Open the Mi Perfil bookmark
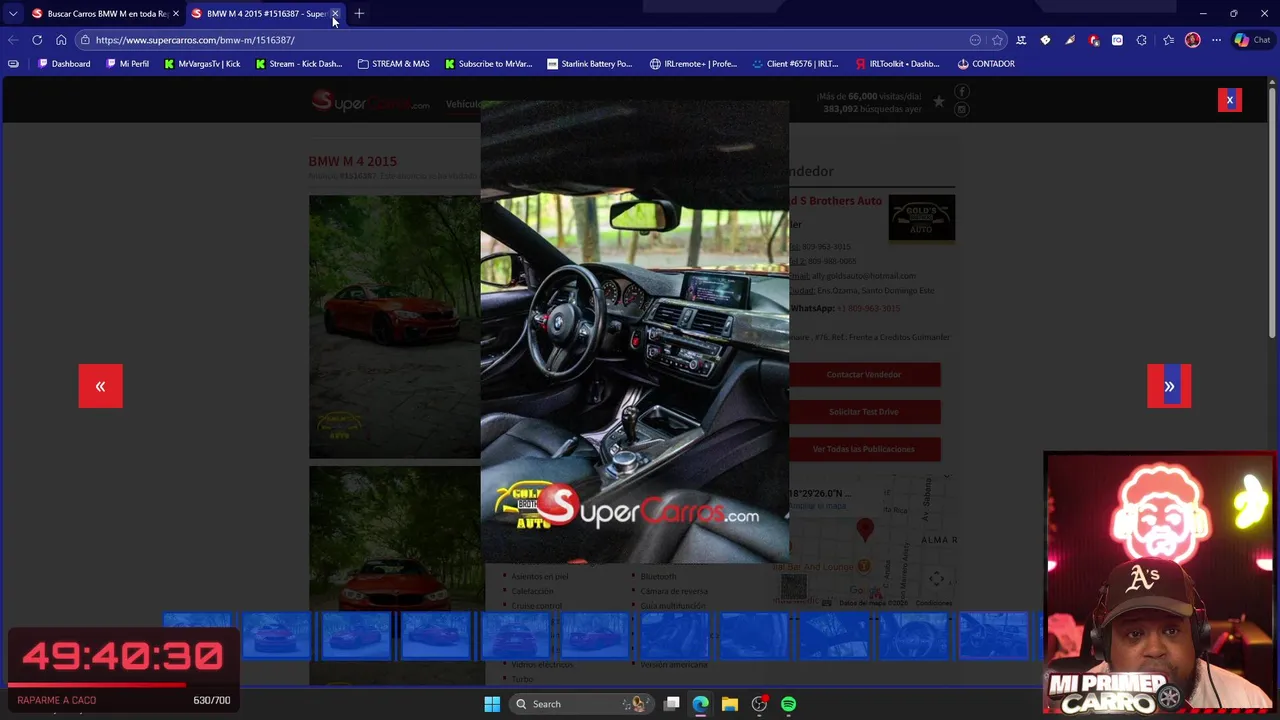This screenshot has height=720, width=1280. tap(127, 64)
